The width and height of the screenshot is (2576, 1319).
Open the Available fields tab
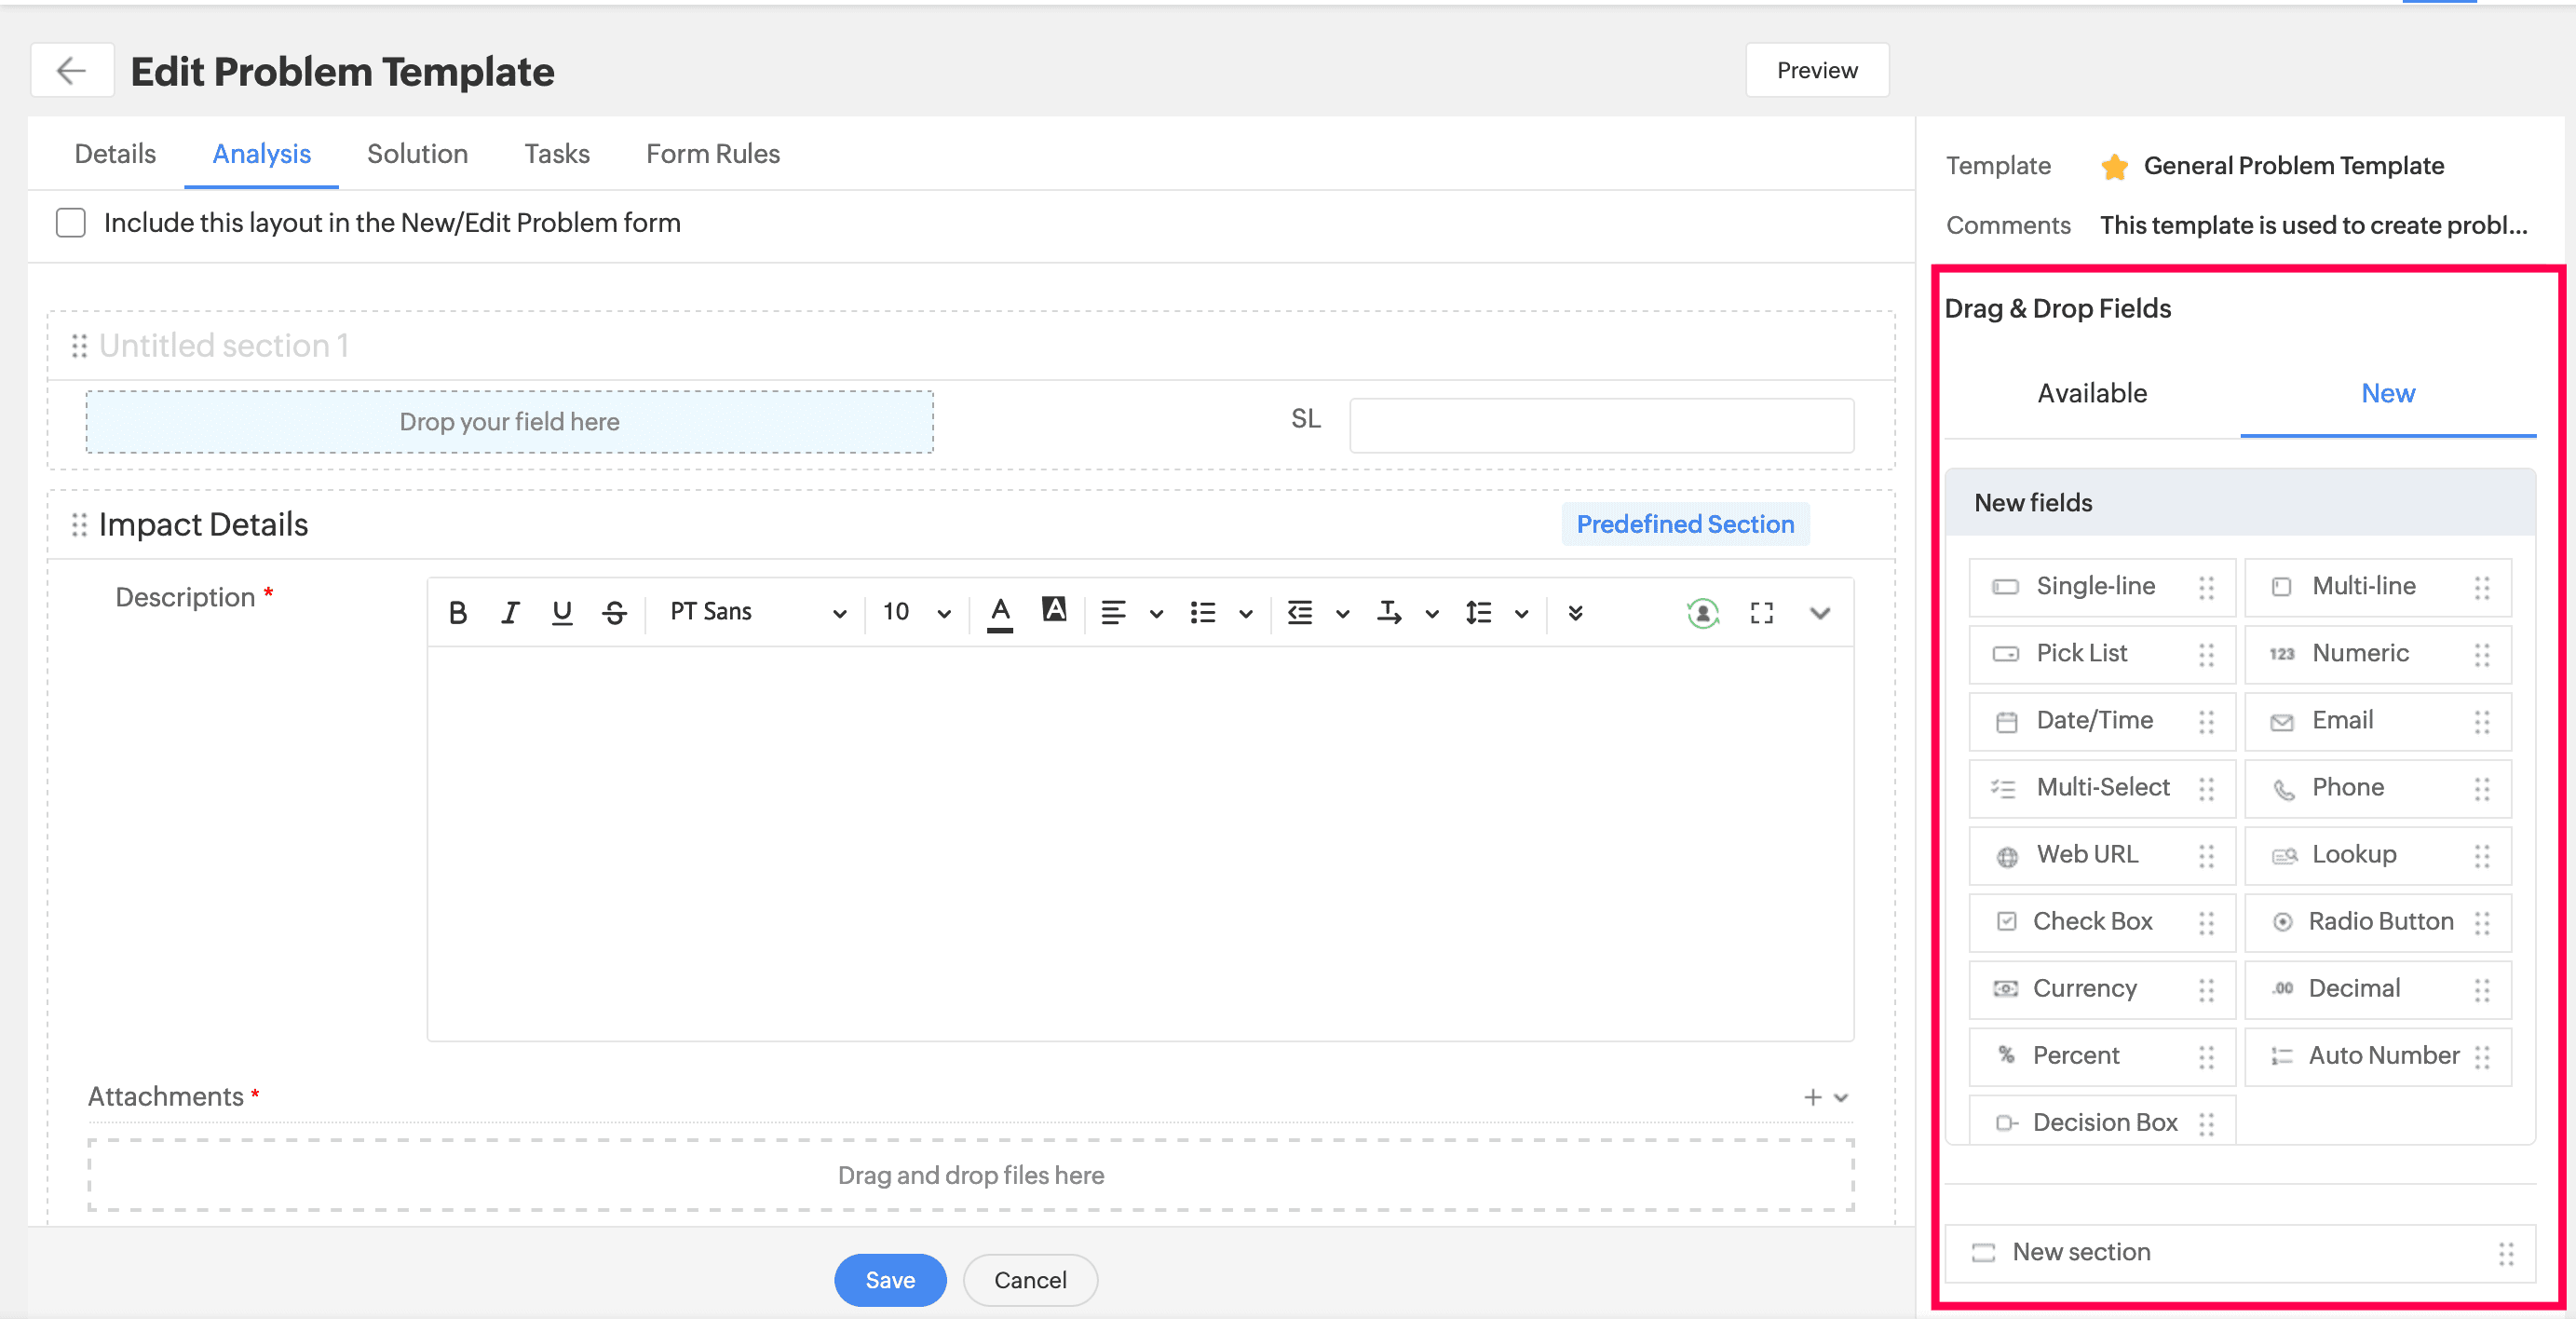(x=2092, y=393)
